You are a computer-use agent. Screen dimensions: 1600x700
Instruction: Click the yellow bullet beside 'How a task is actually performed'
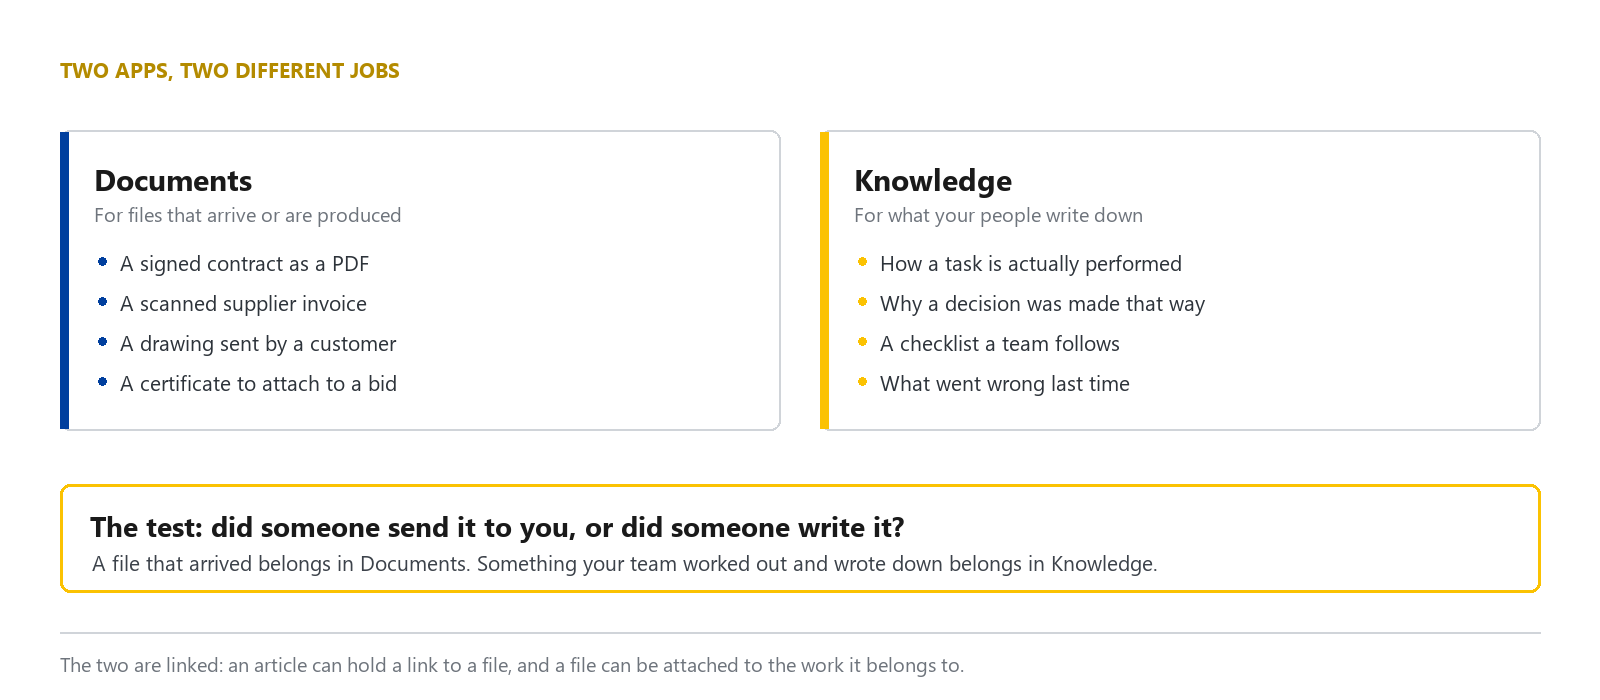862,261
